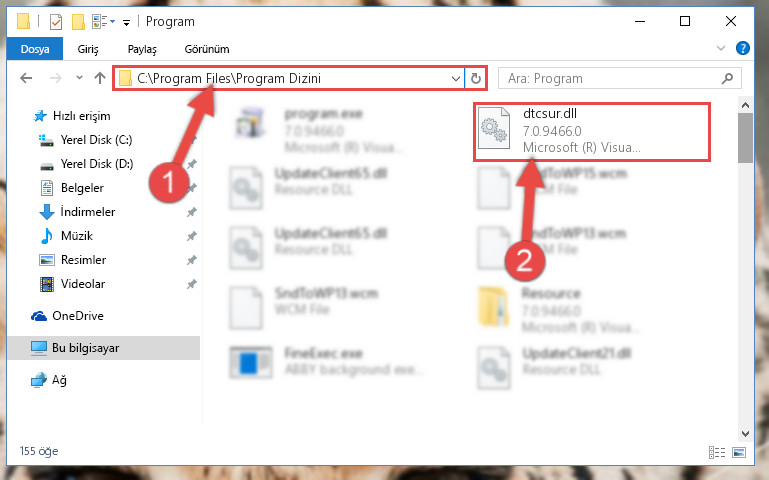
Task: Open the Dosya menu tab
Action: (x=35, y=49)
